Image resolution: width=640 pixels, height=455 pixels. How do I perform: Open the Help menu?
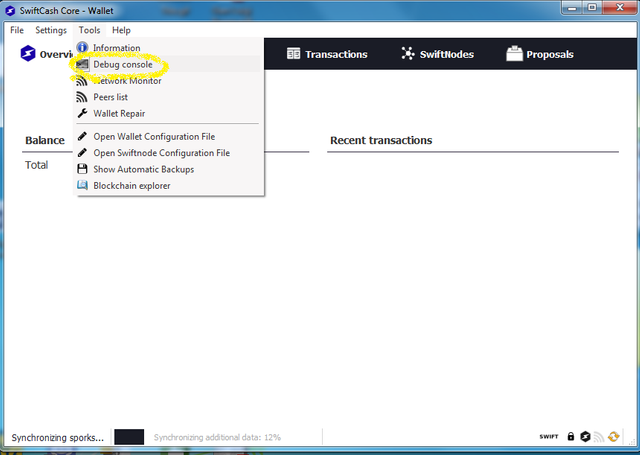point(121,30)
